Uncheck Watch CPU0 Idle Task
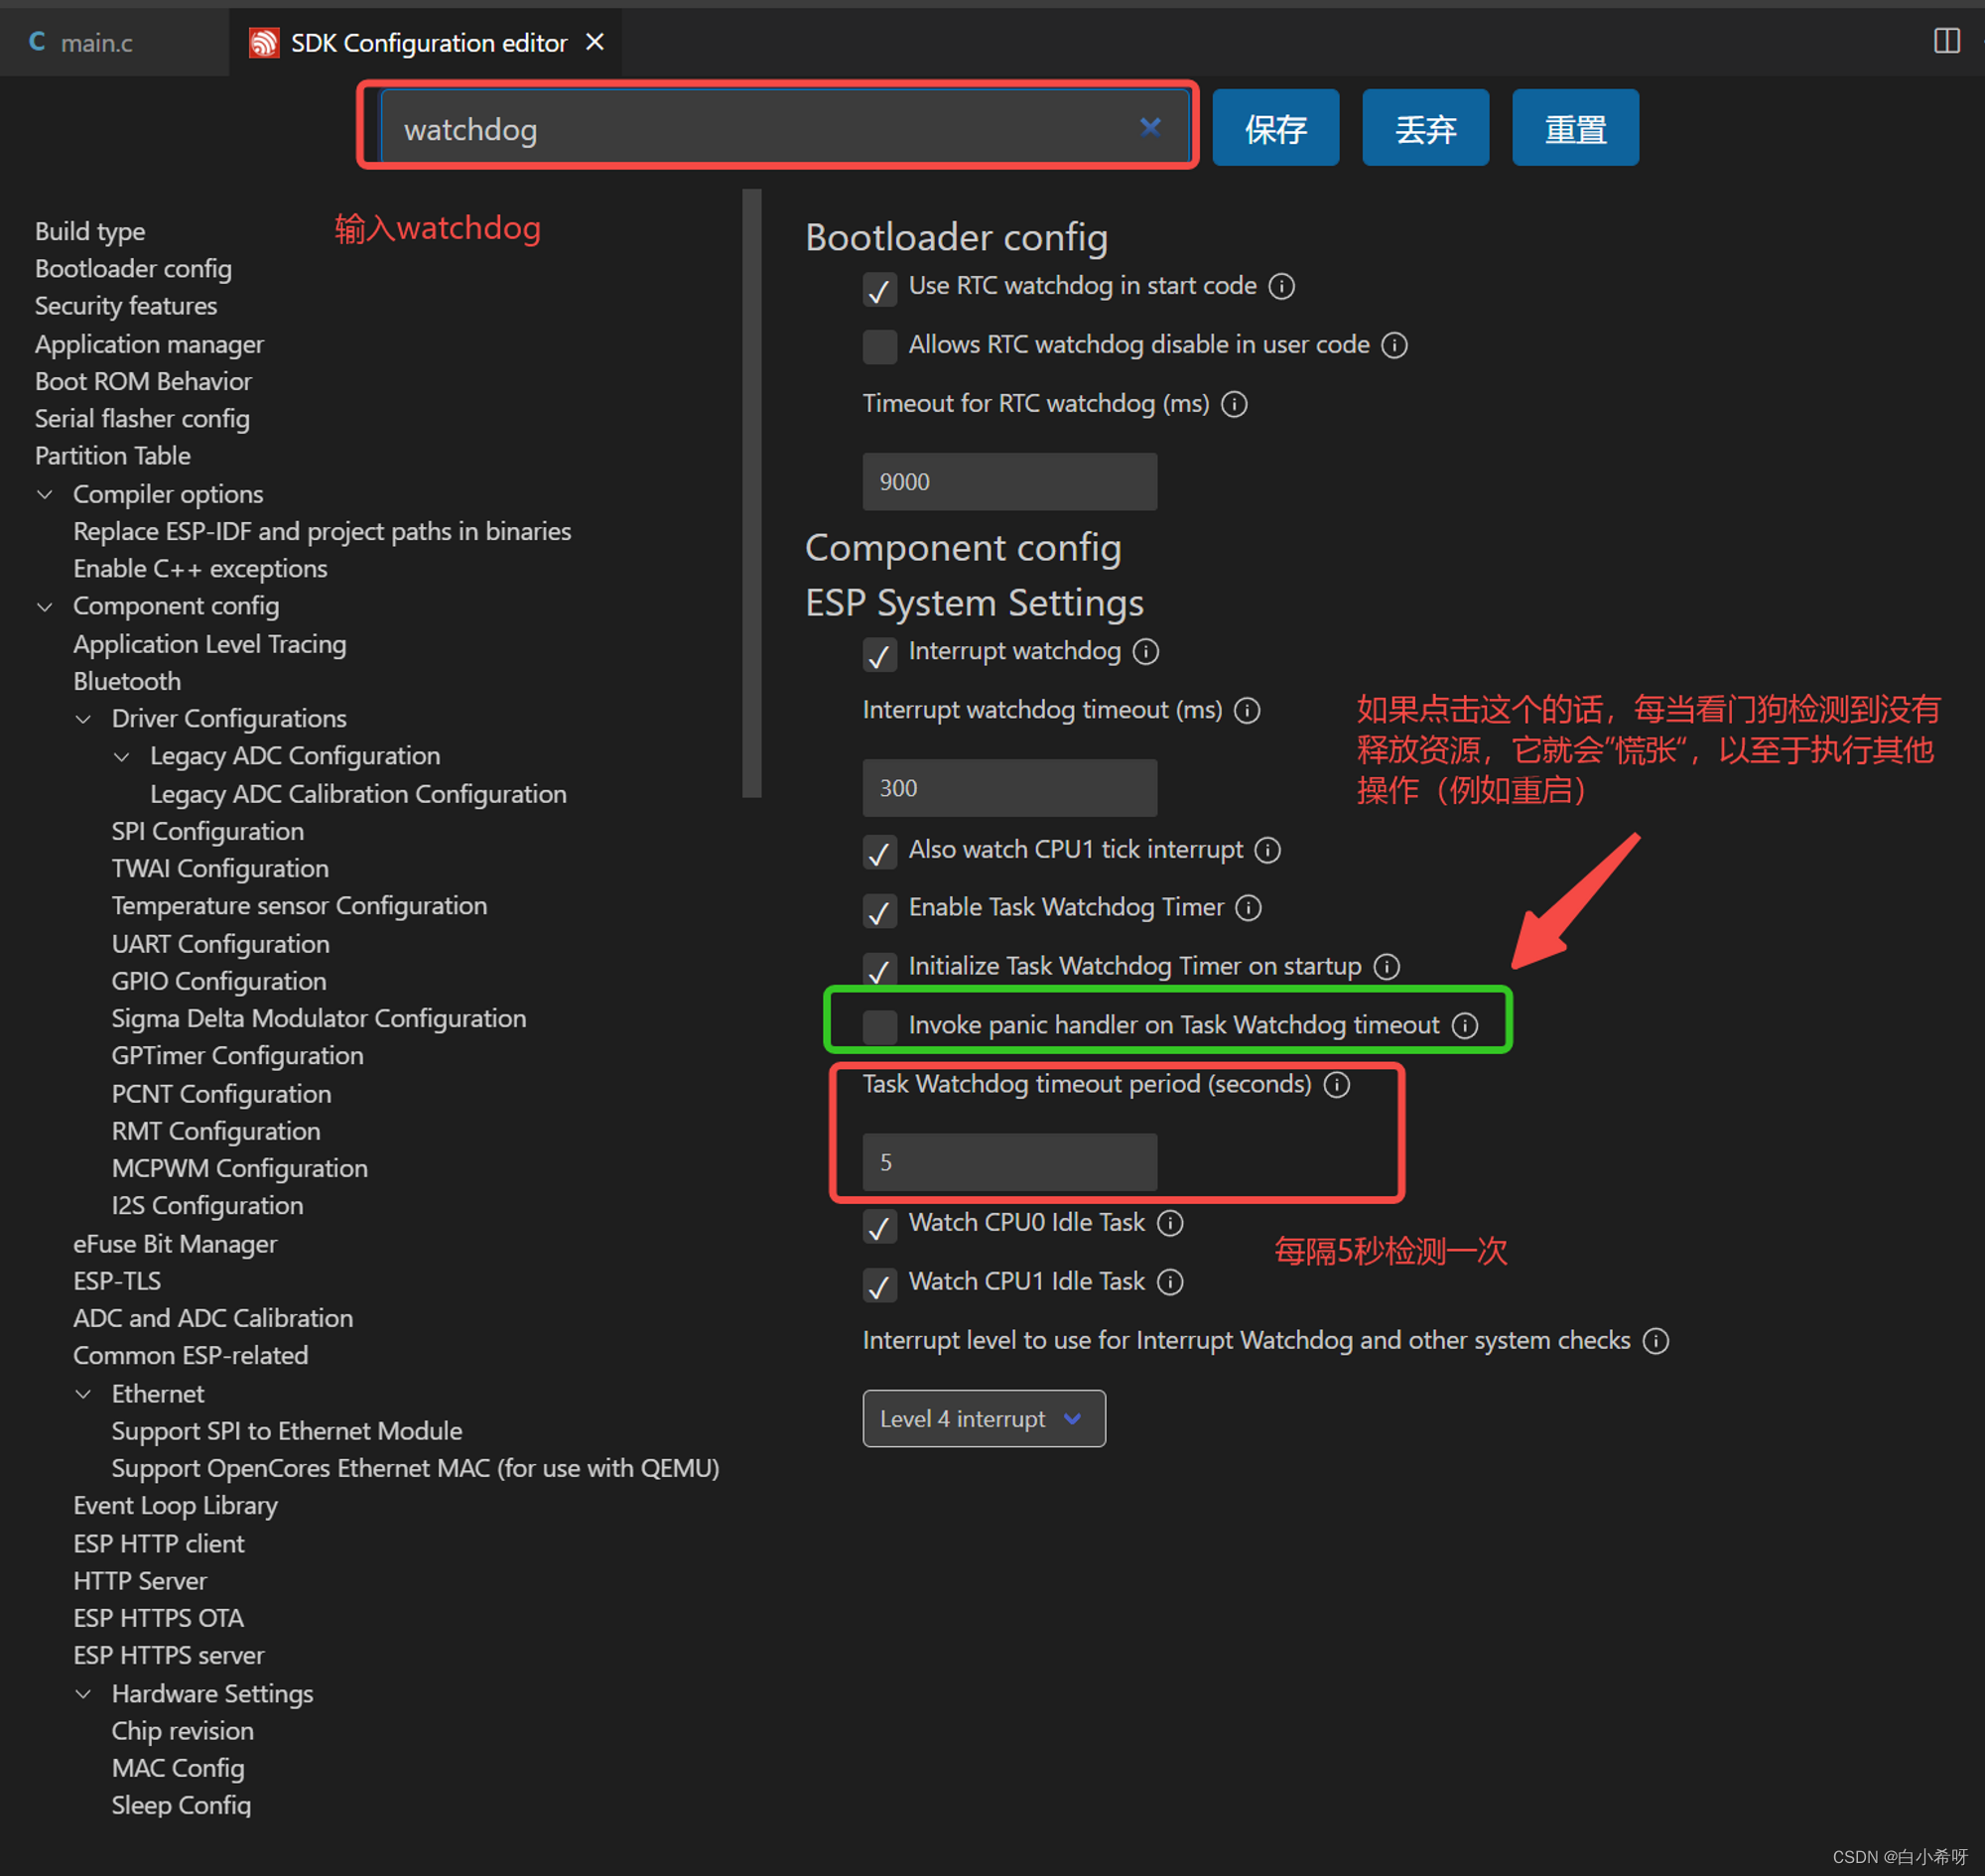This screenshot has height=1876, width=1985. pos(879,1225)
